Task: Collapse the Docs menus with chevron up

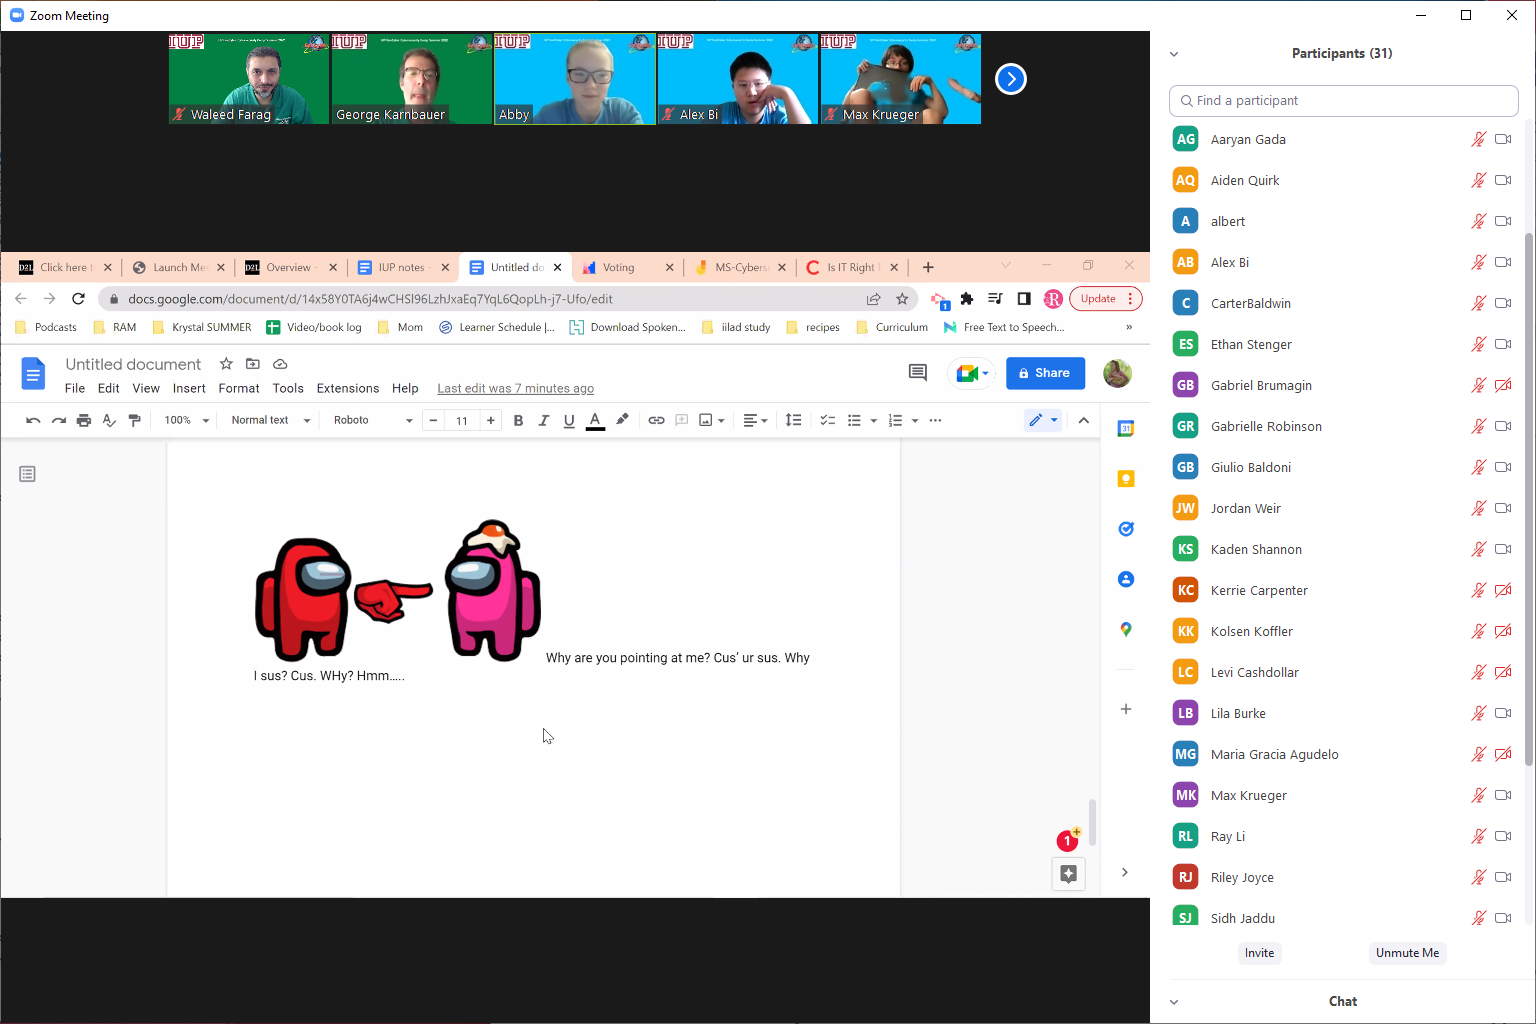Action: click(1083, 420)
